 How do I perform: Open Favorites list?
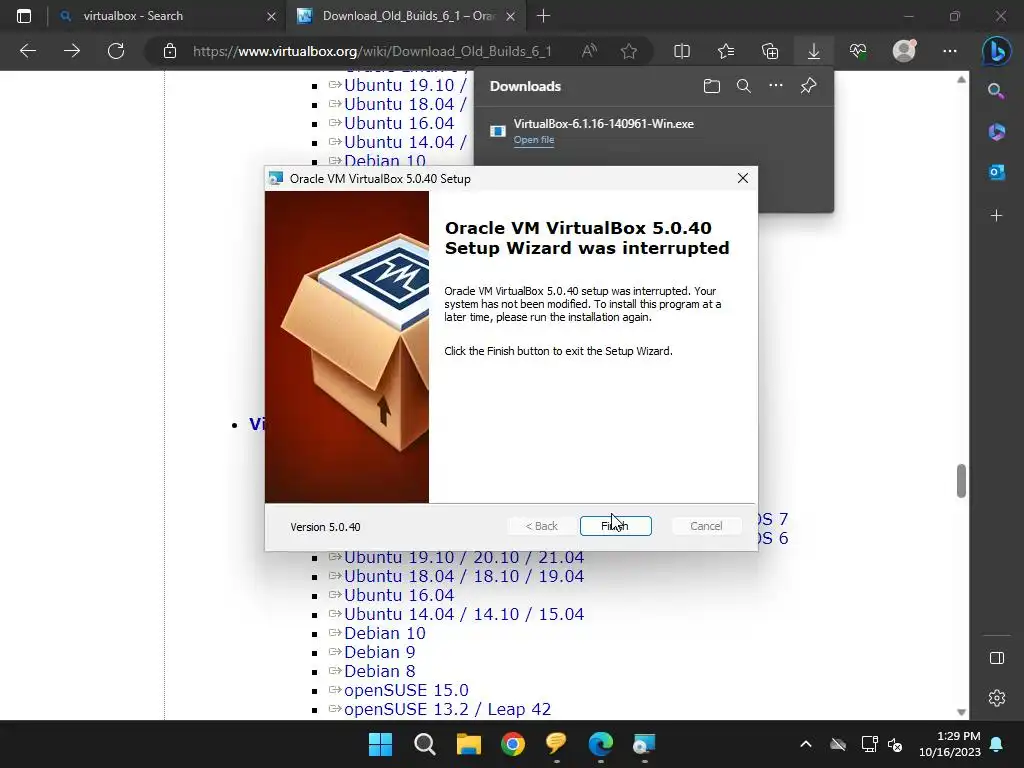click(x=726, y=51)
